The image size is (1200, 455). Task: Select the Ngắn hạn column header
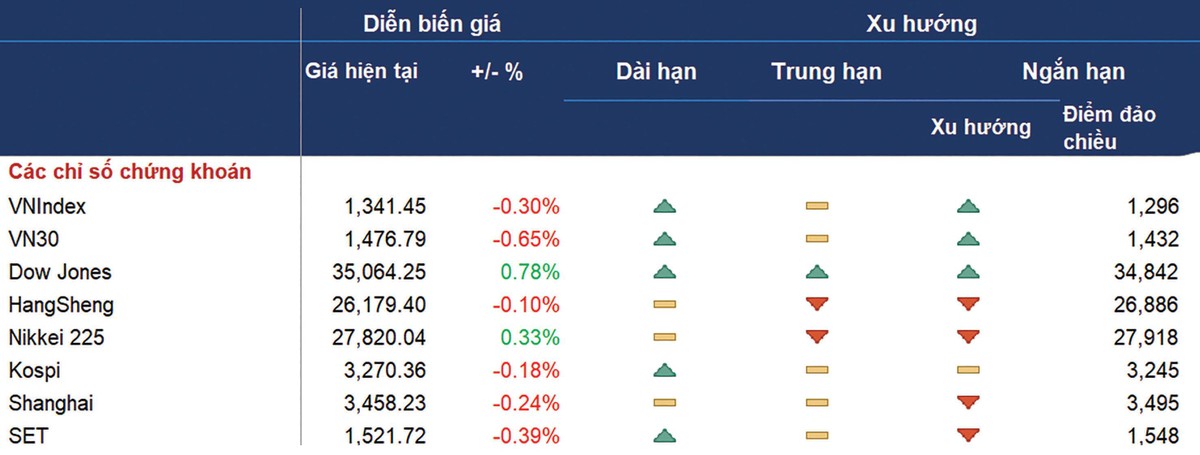(x=1073, y=72)
